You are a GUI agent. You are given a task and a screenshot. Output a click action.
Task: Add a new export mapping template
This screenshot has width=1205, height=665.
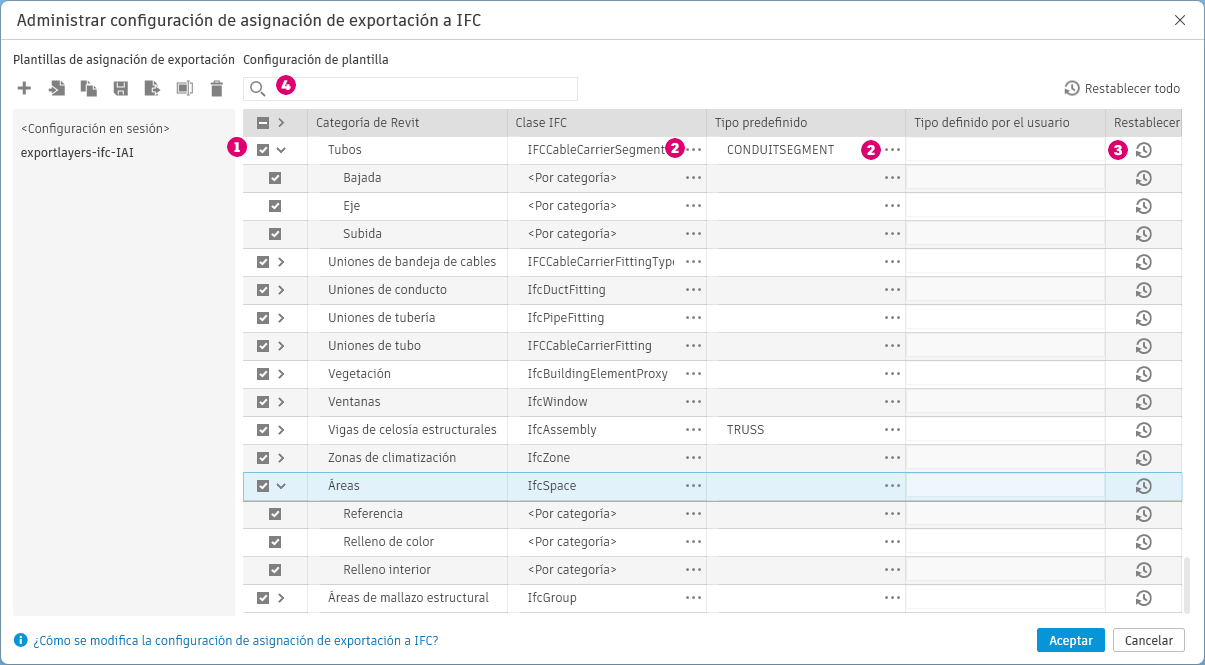pos(25,89)
